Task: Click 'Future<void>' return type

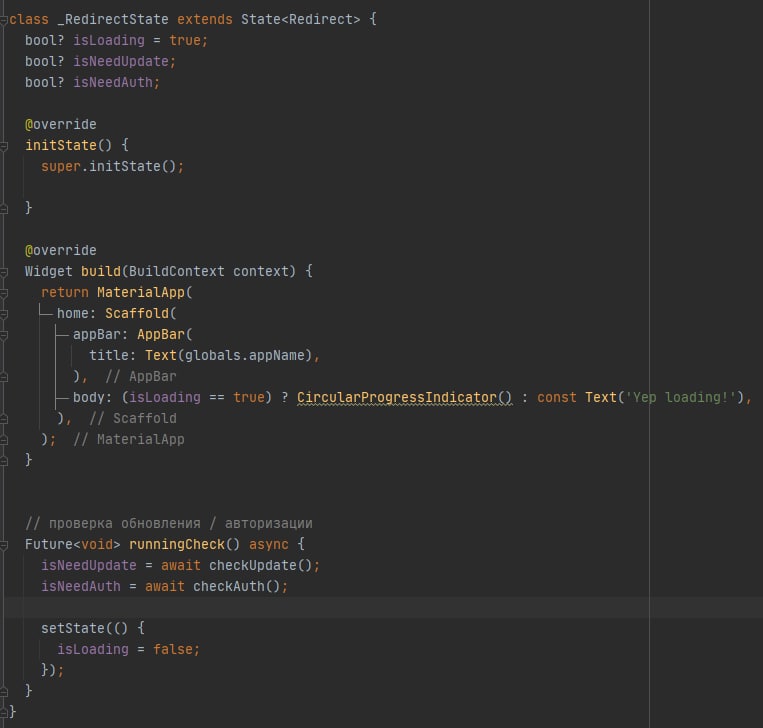Action: (x=73, y=545)
